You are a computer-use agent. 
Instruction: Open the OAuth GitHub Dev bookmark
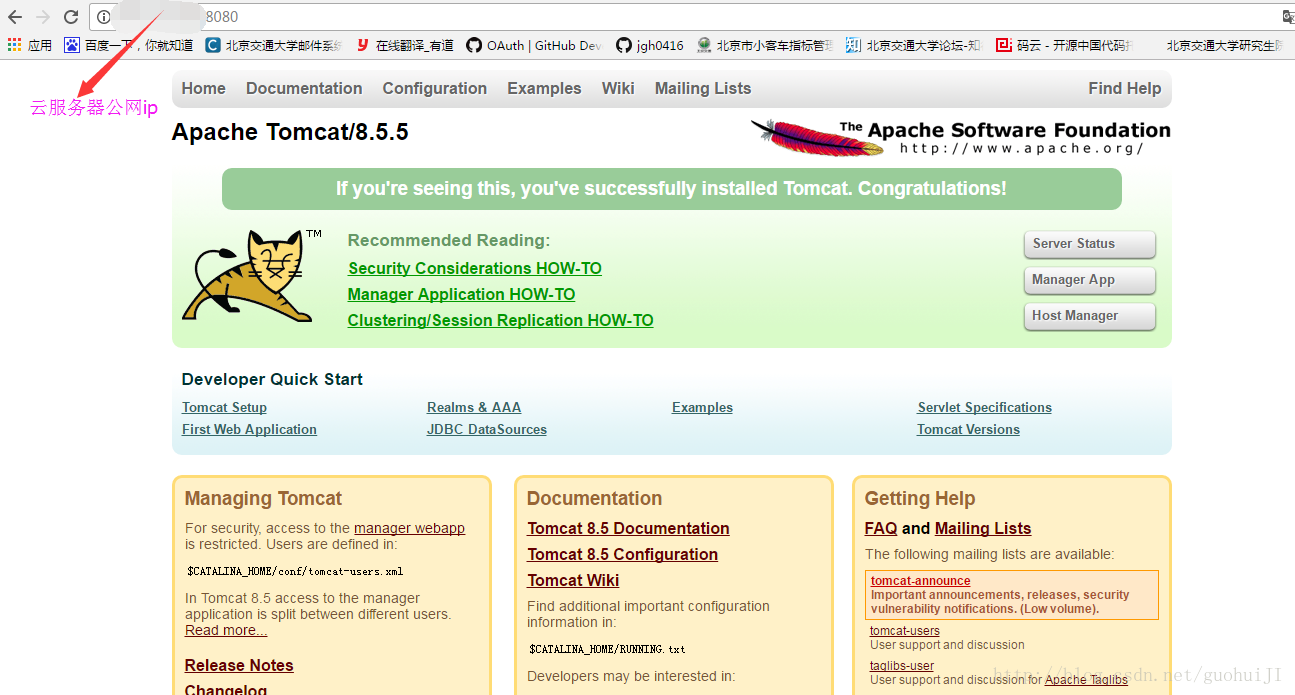[534, 45]
